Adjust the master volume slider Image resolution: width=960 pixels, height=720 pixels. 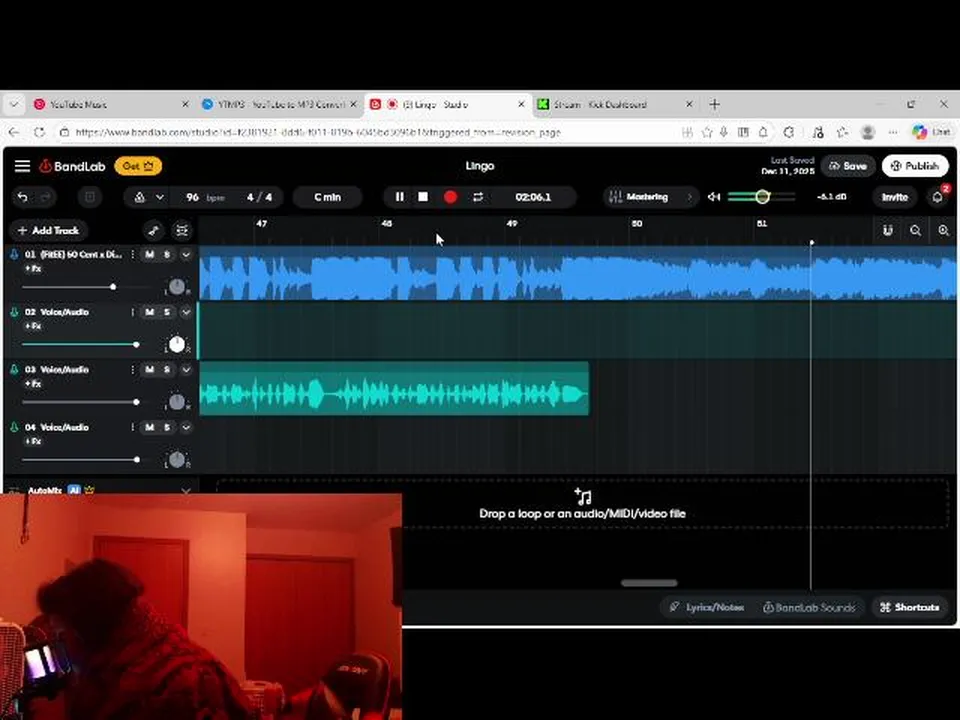[762, 197]
